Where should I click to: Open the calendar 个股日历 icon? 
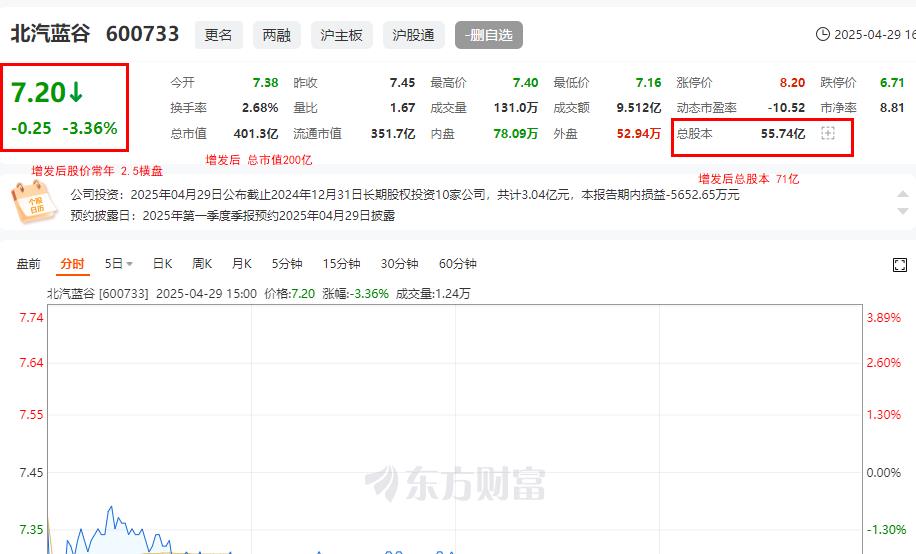(x=34, y=202)
